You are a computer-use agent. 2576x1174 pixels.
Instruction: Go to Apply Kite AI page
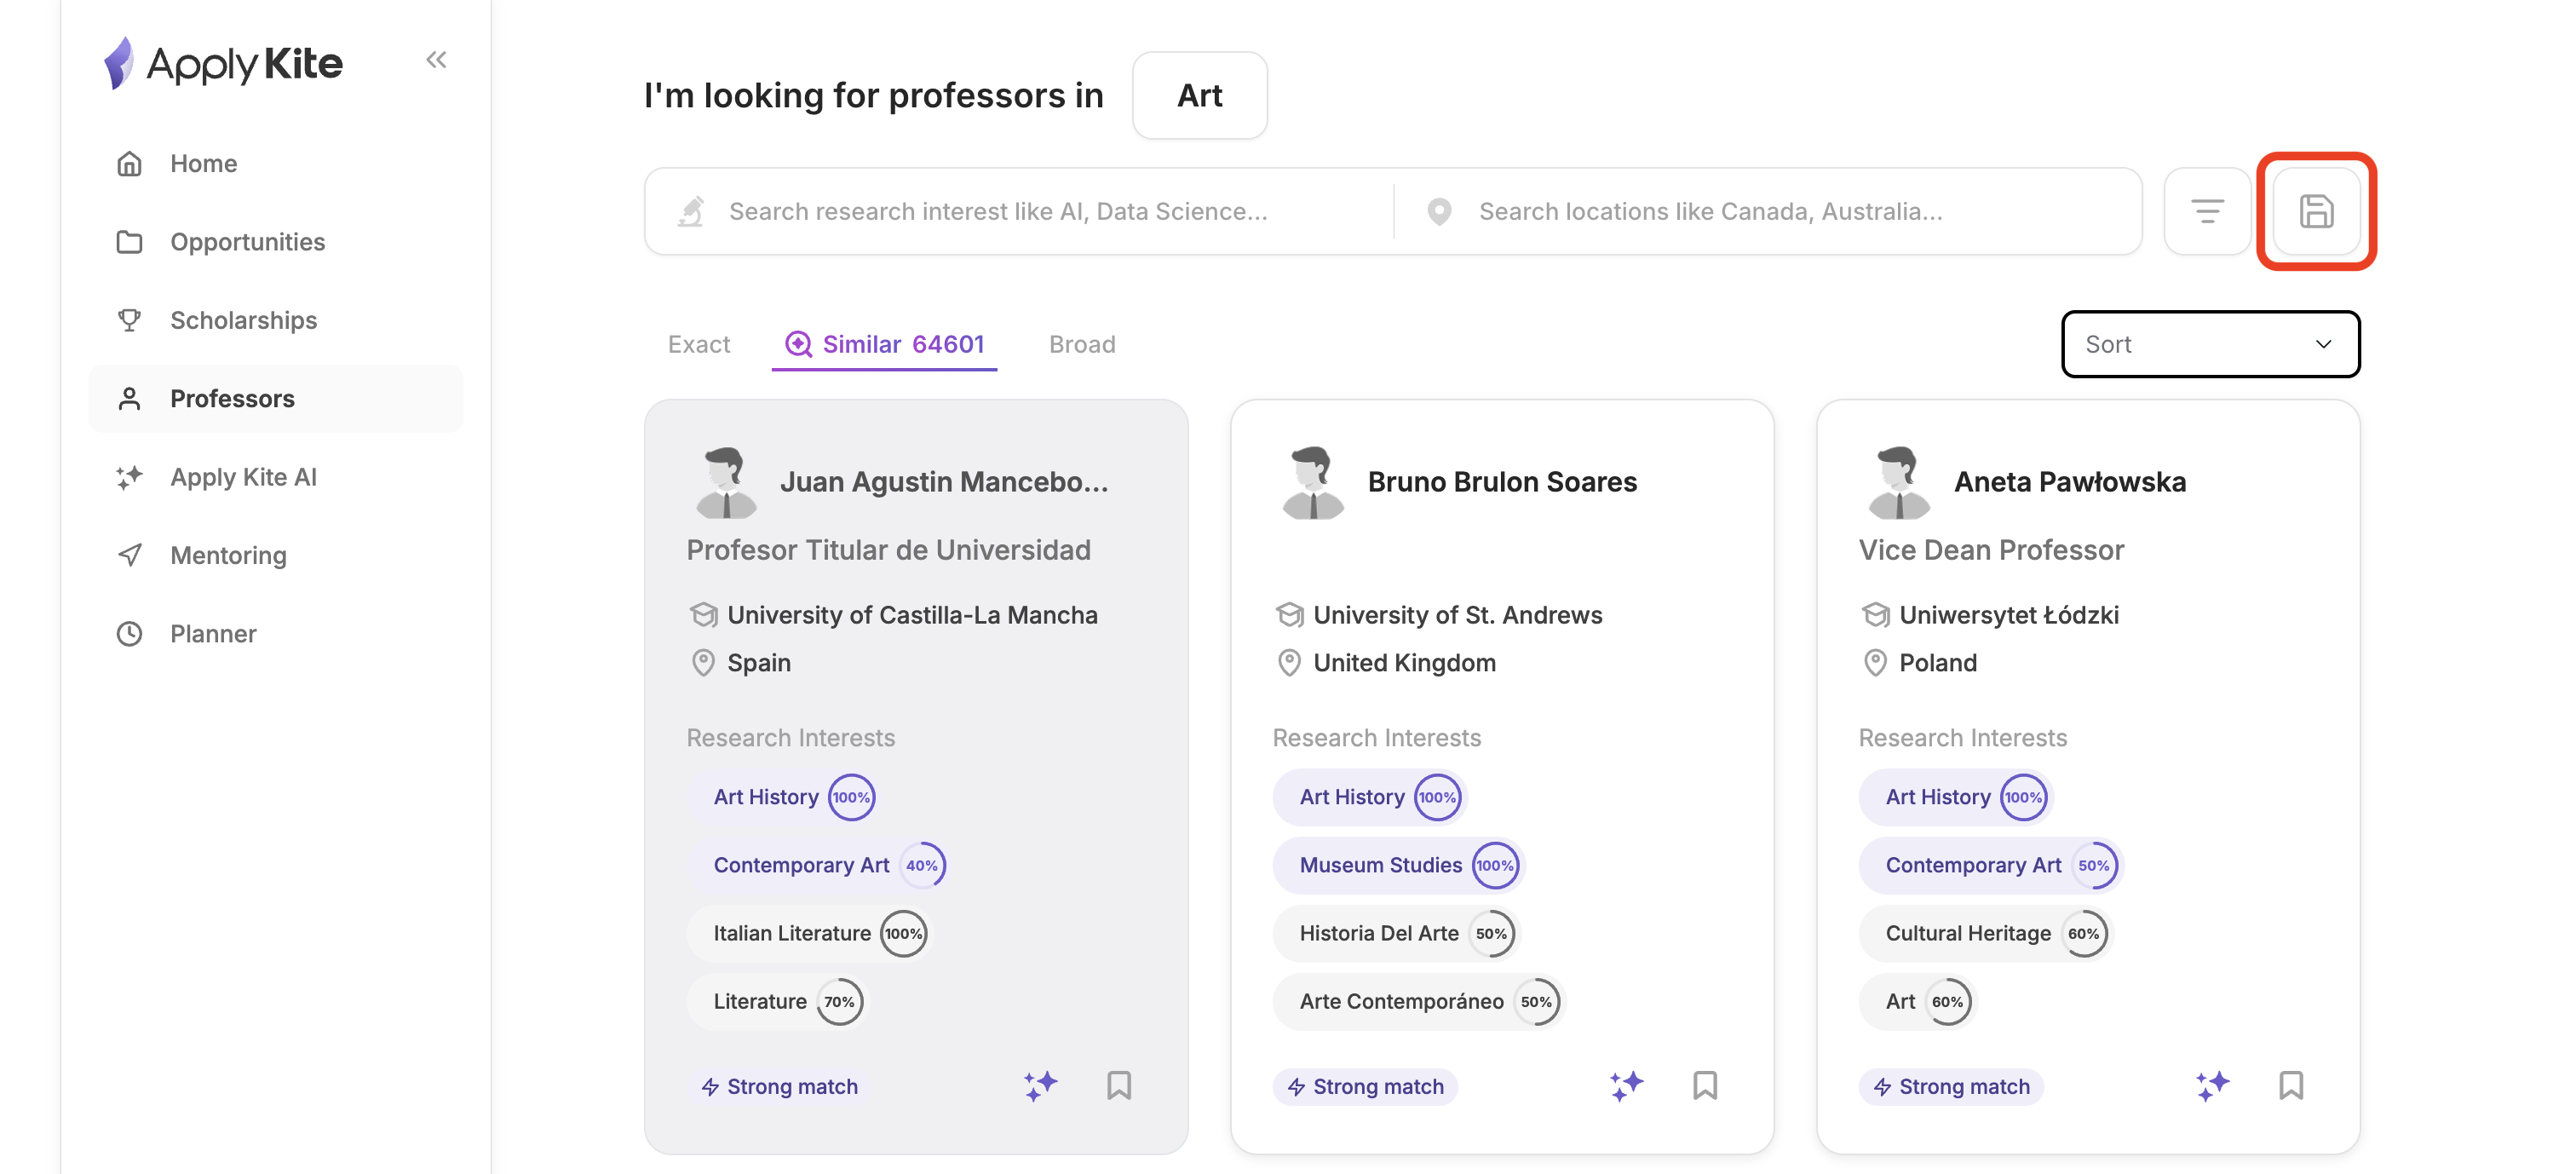243,477
